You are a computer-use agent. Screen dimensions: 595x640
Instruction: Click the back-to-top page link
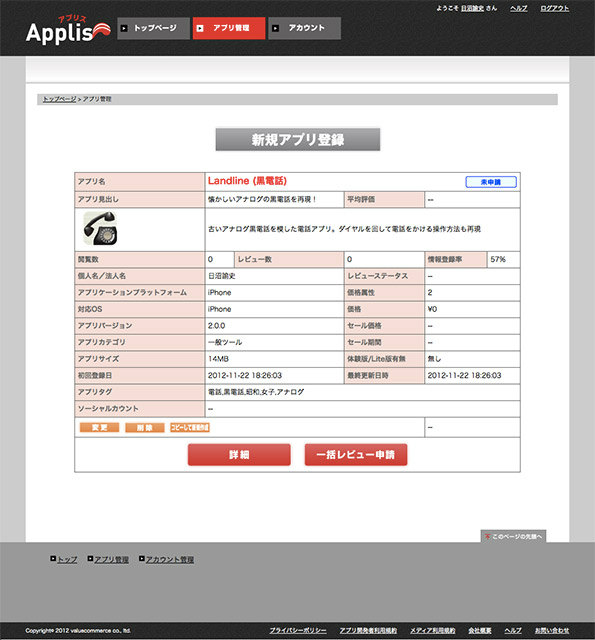click(x=513, y=536)
